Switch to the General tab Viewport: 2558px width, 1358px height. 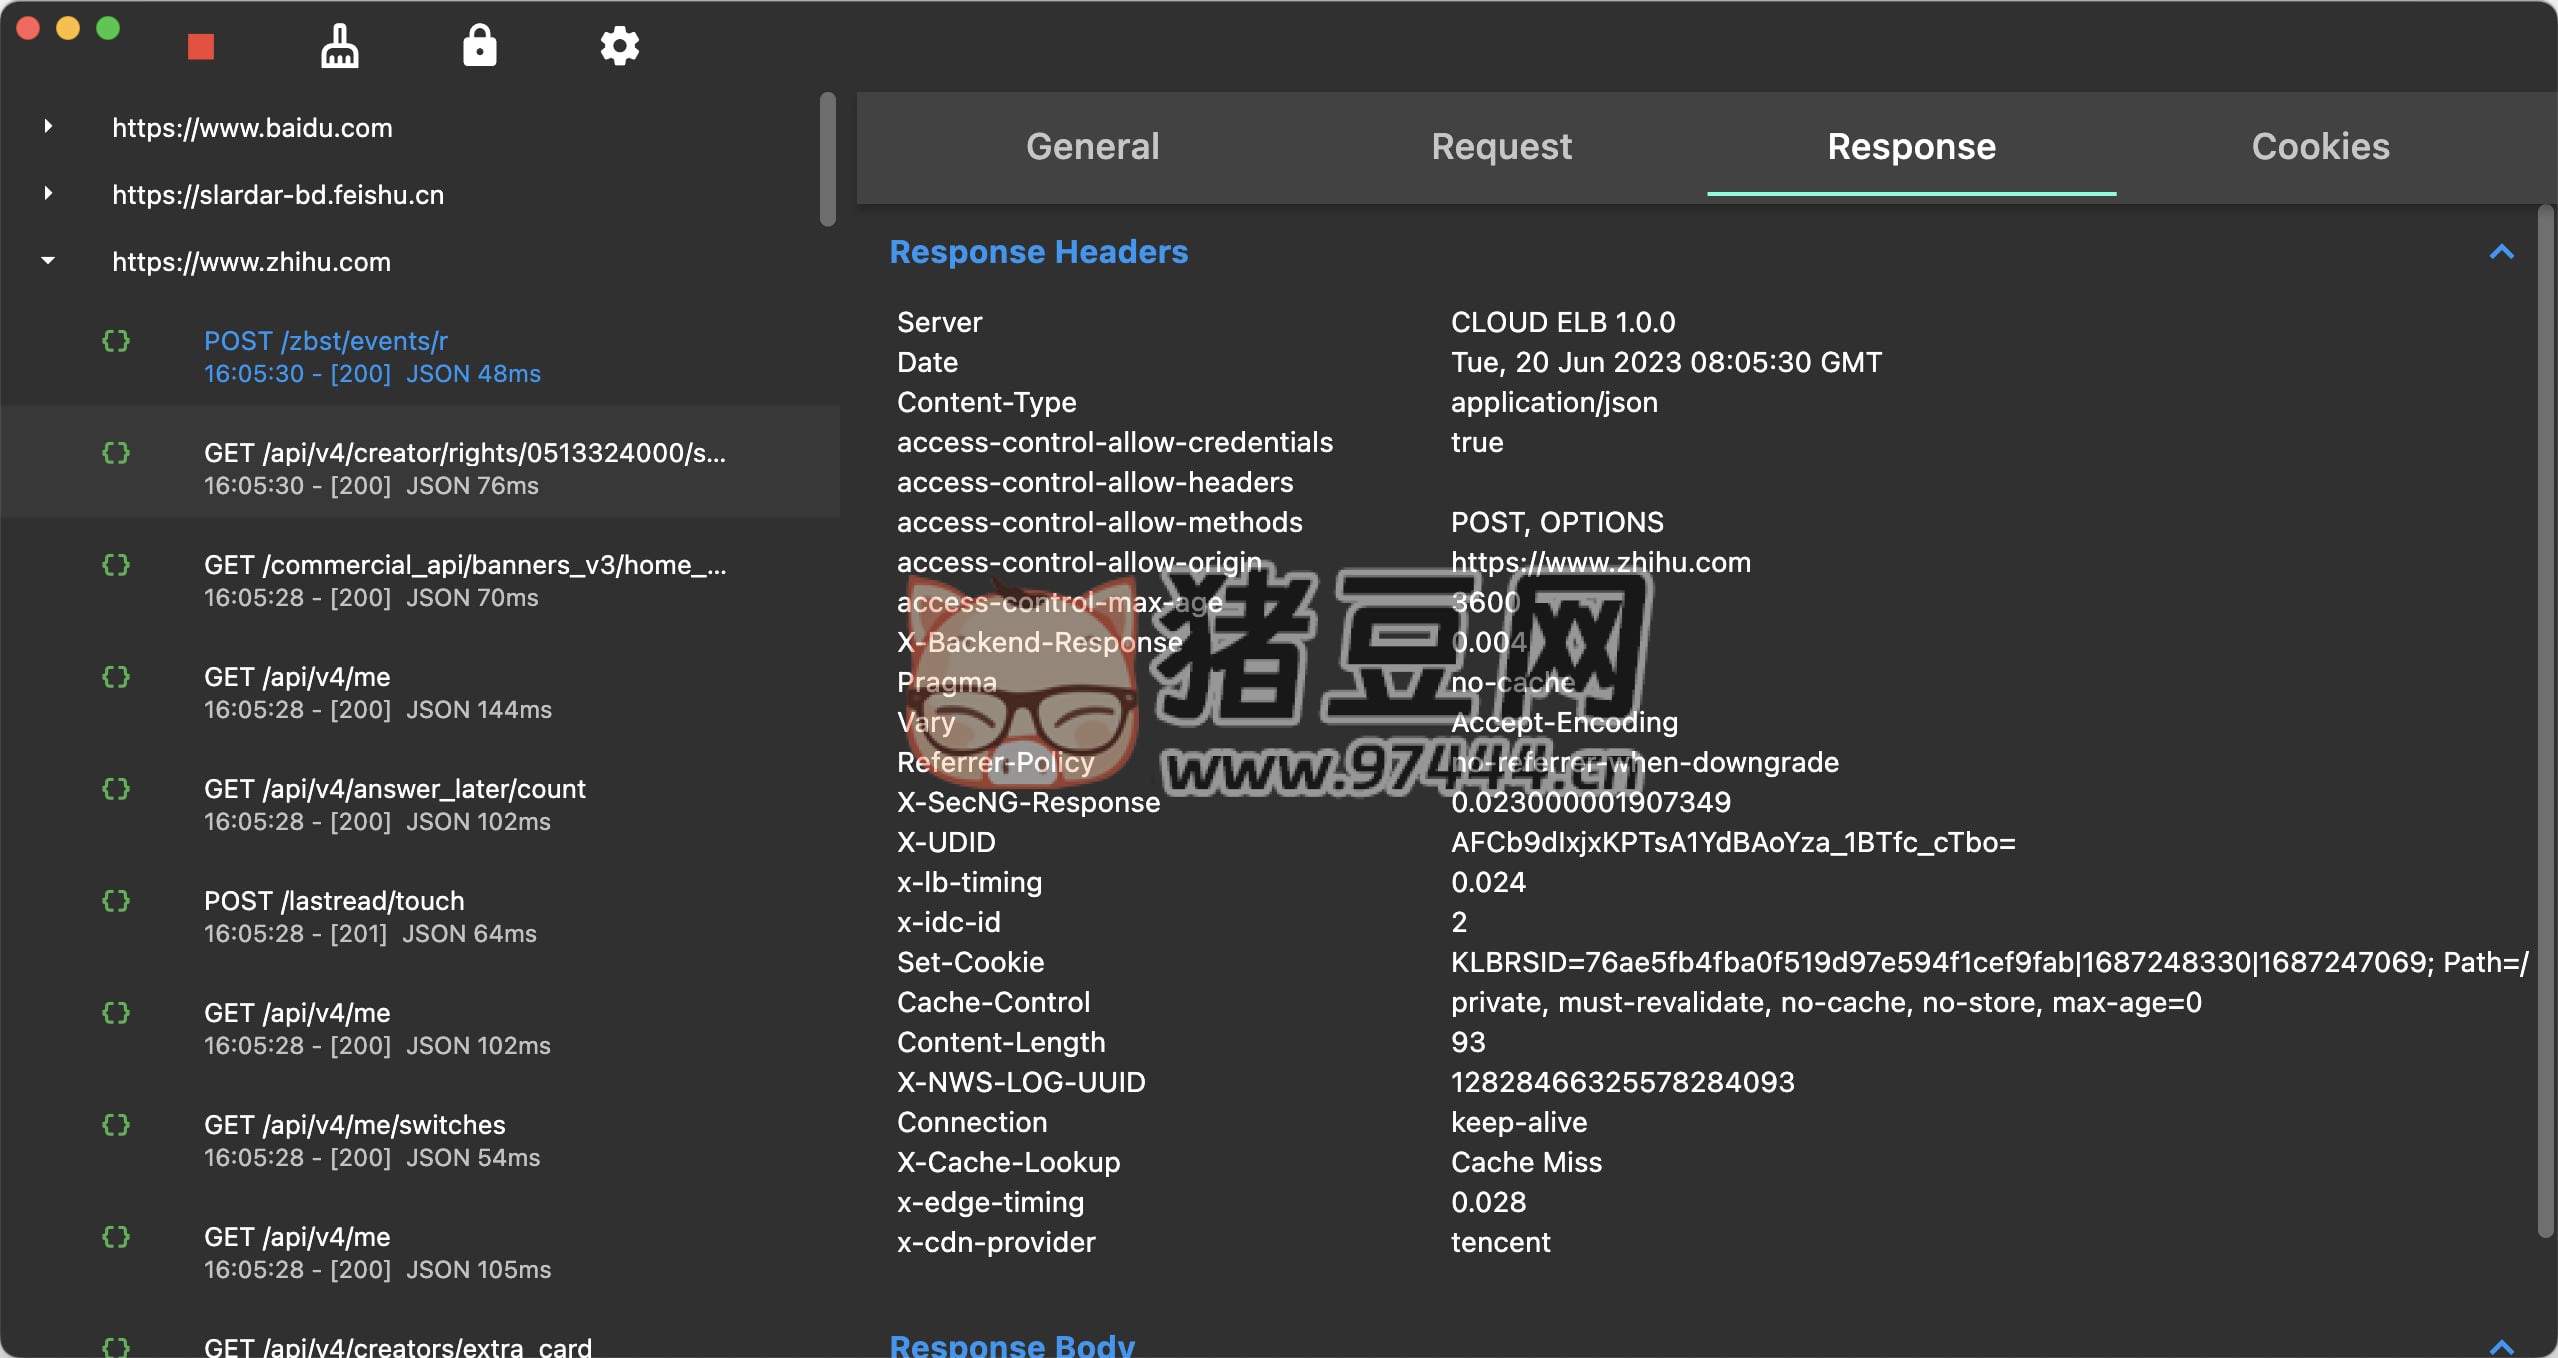point(1092,147)
